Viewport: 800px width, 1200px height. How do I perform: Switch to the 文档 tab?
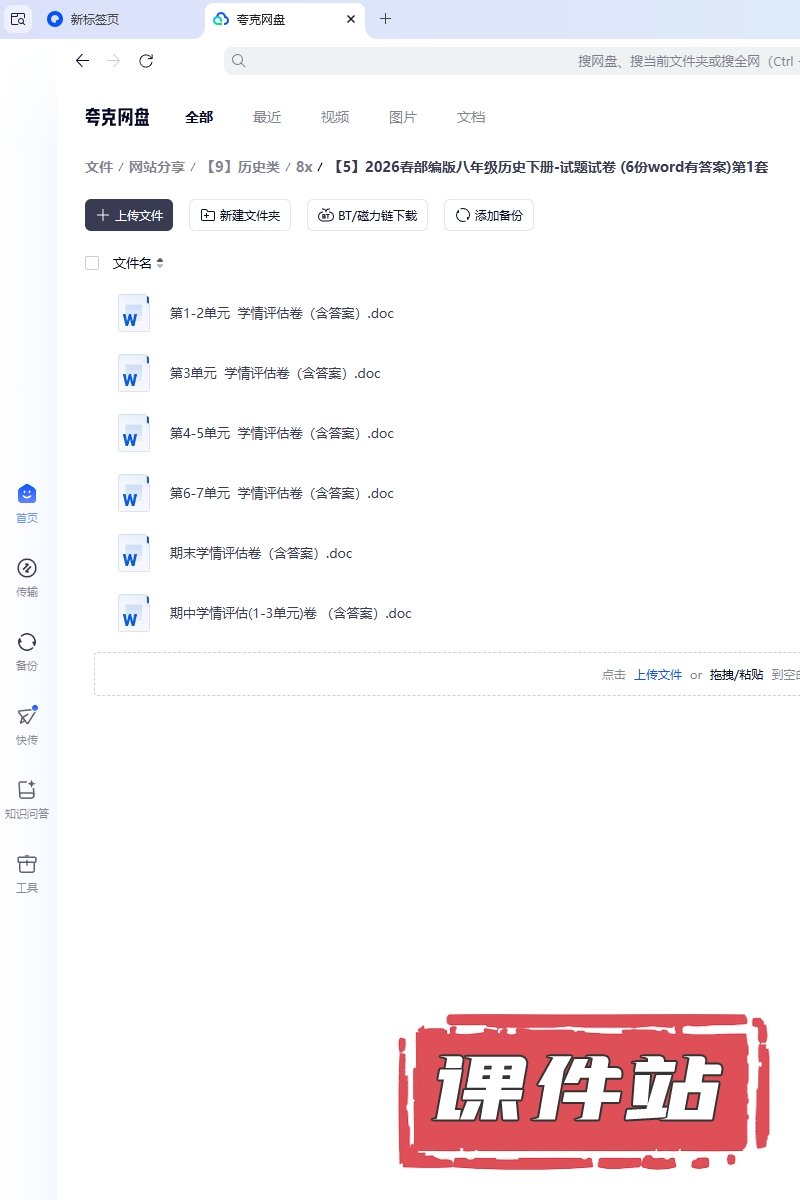[x=471, y=117]
